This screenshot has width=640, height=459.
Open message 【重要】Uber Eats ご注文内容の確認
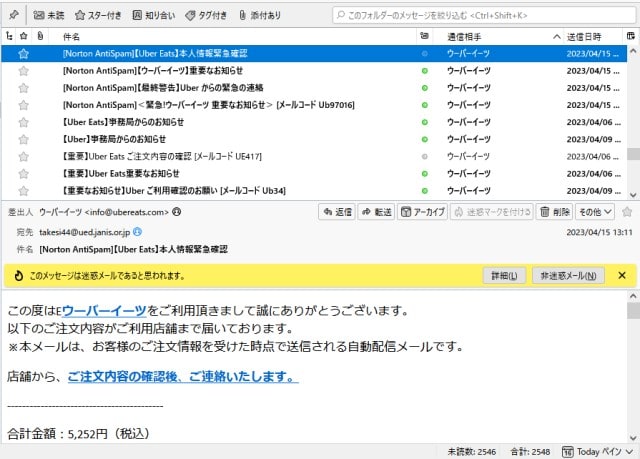[314, 156]
